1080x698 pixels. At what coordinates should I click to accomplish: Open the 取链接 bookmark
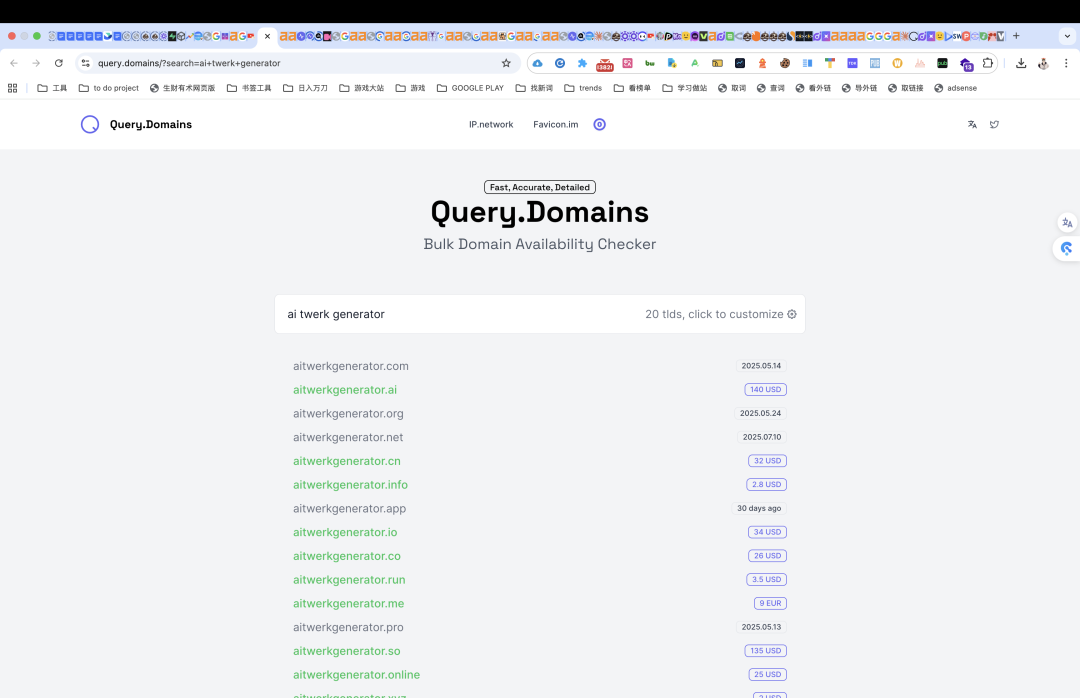pyautogui.click(x=905, y=88)
